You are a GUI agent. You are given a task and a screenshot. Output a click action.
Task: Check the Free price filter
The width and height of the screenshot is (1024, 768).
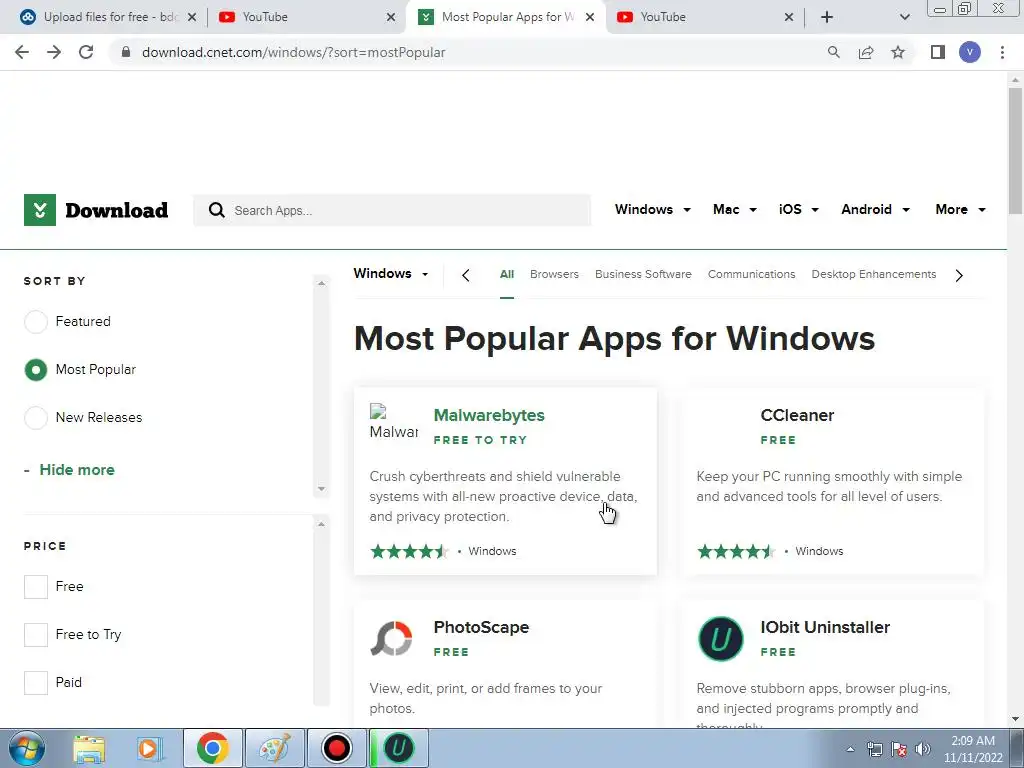tap(36, 586)
